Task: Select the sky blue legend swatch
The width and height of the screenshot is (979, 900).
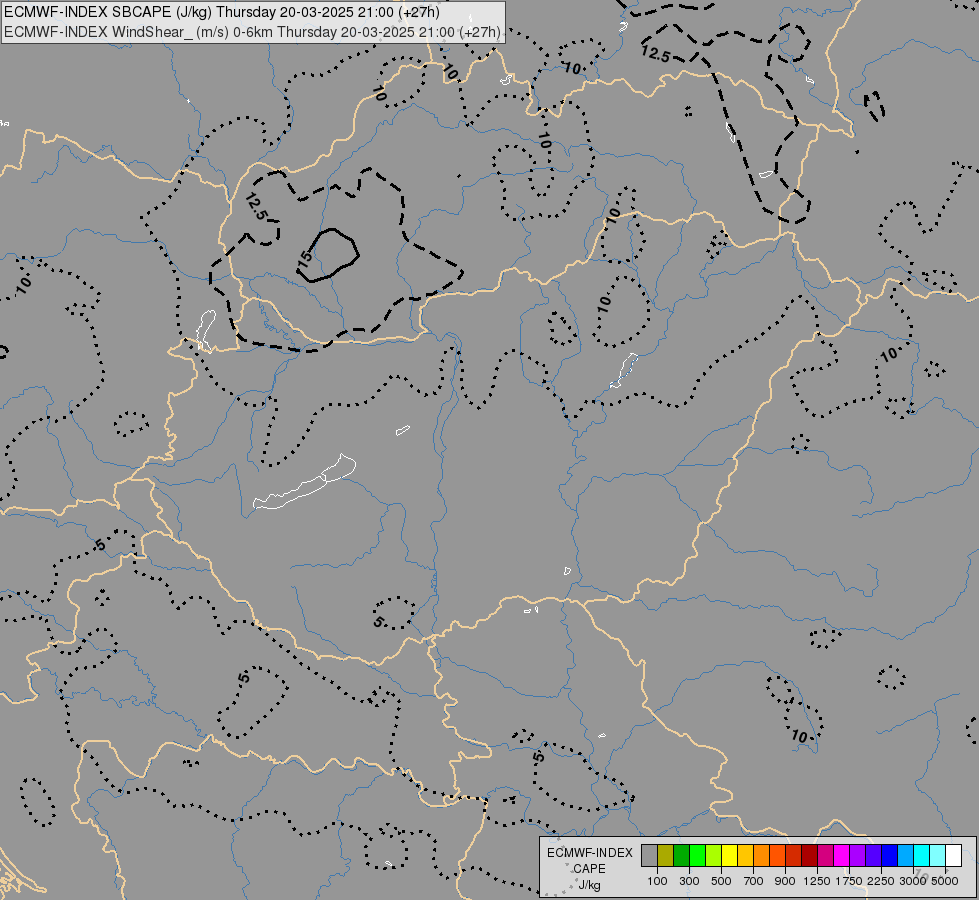Action: pyautogui.click(x=905, y=856)
